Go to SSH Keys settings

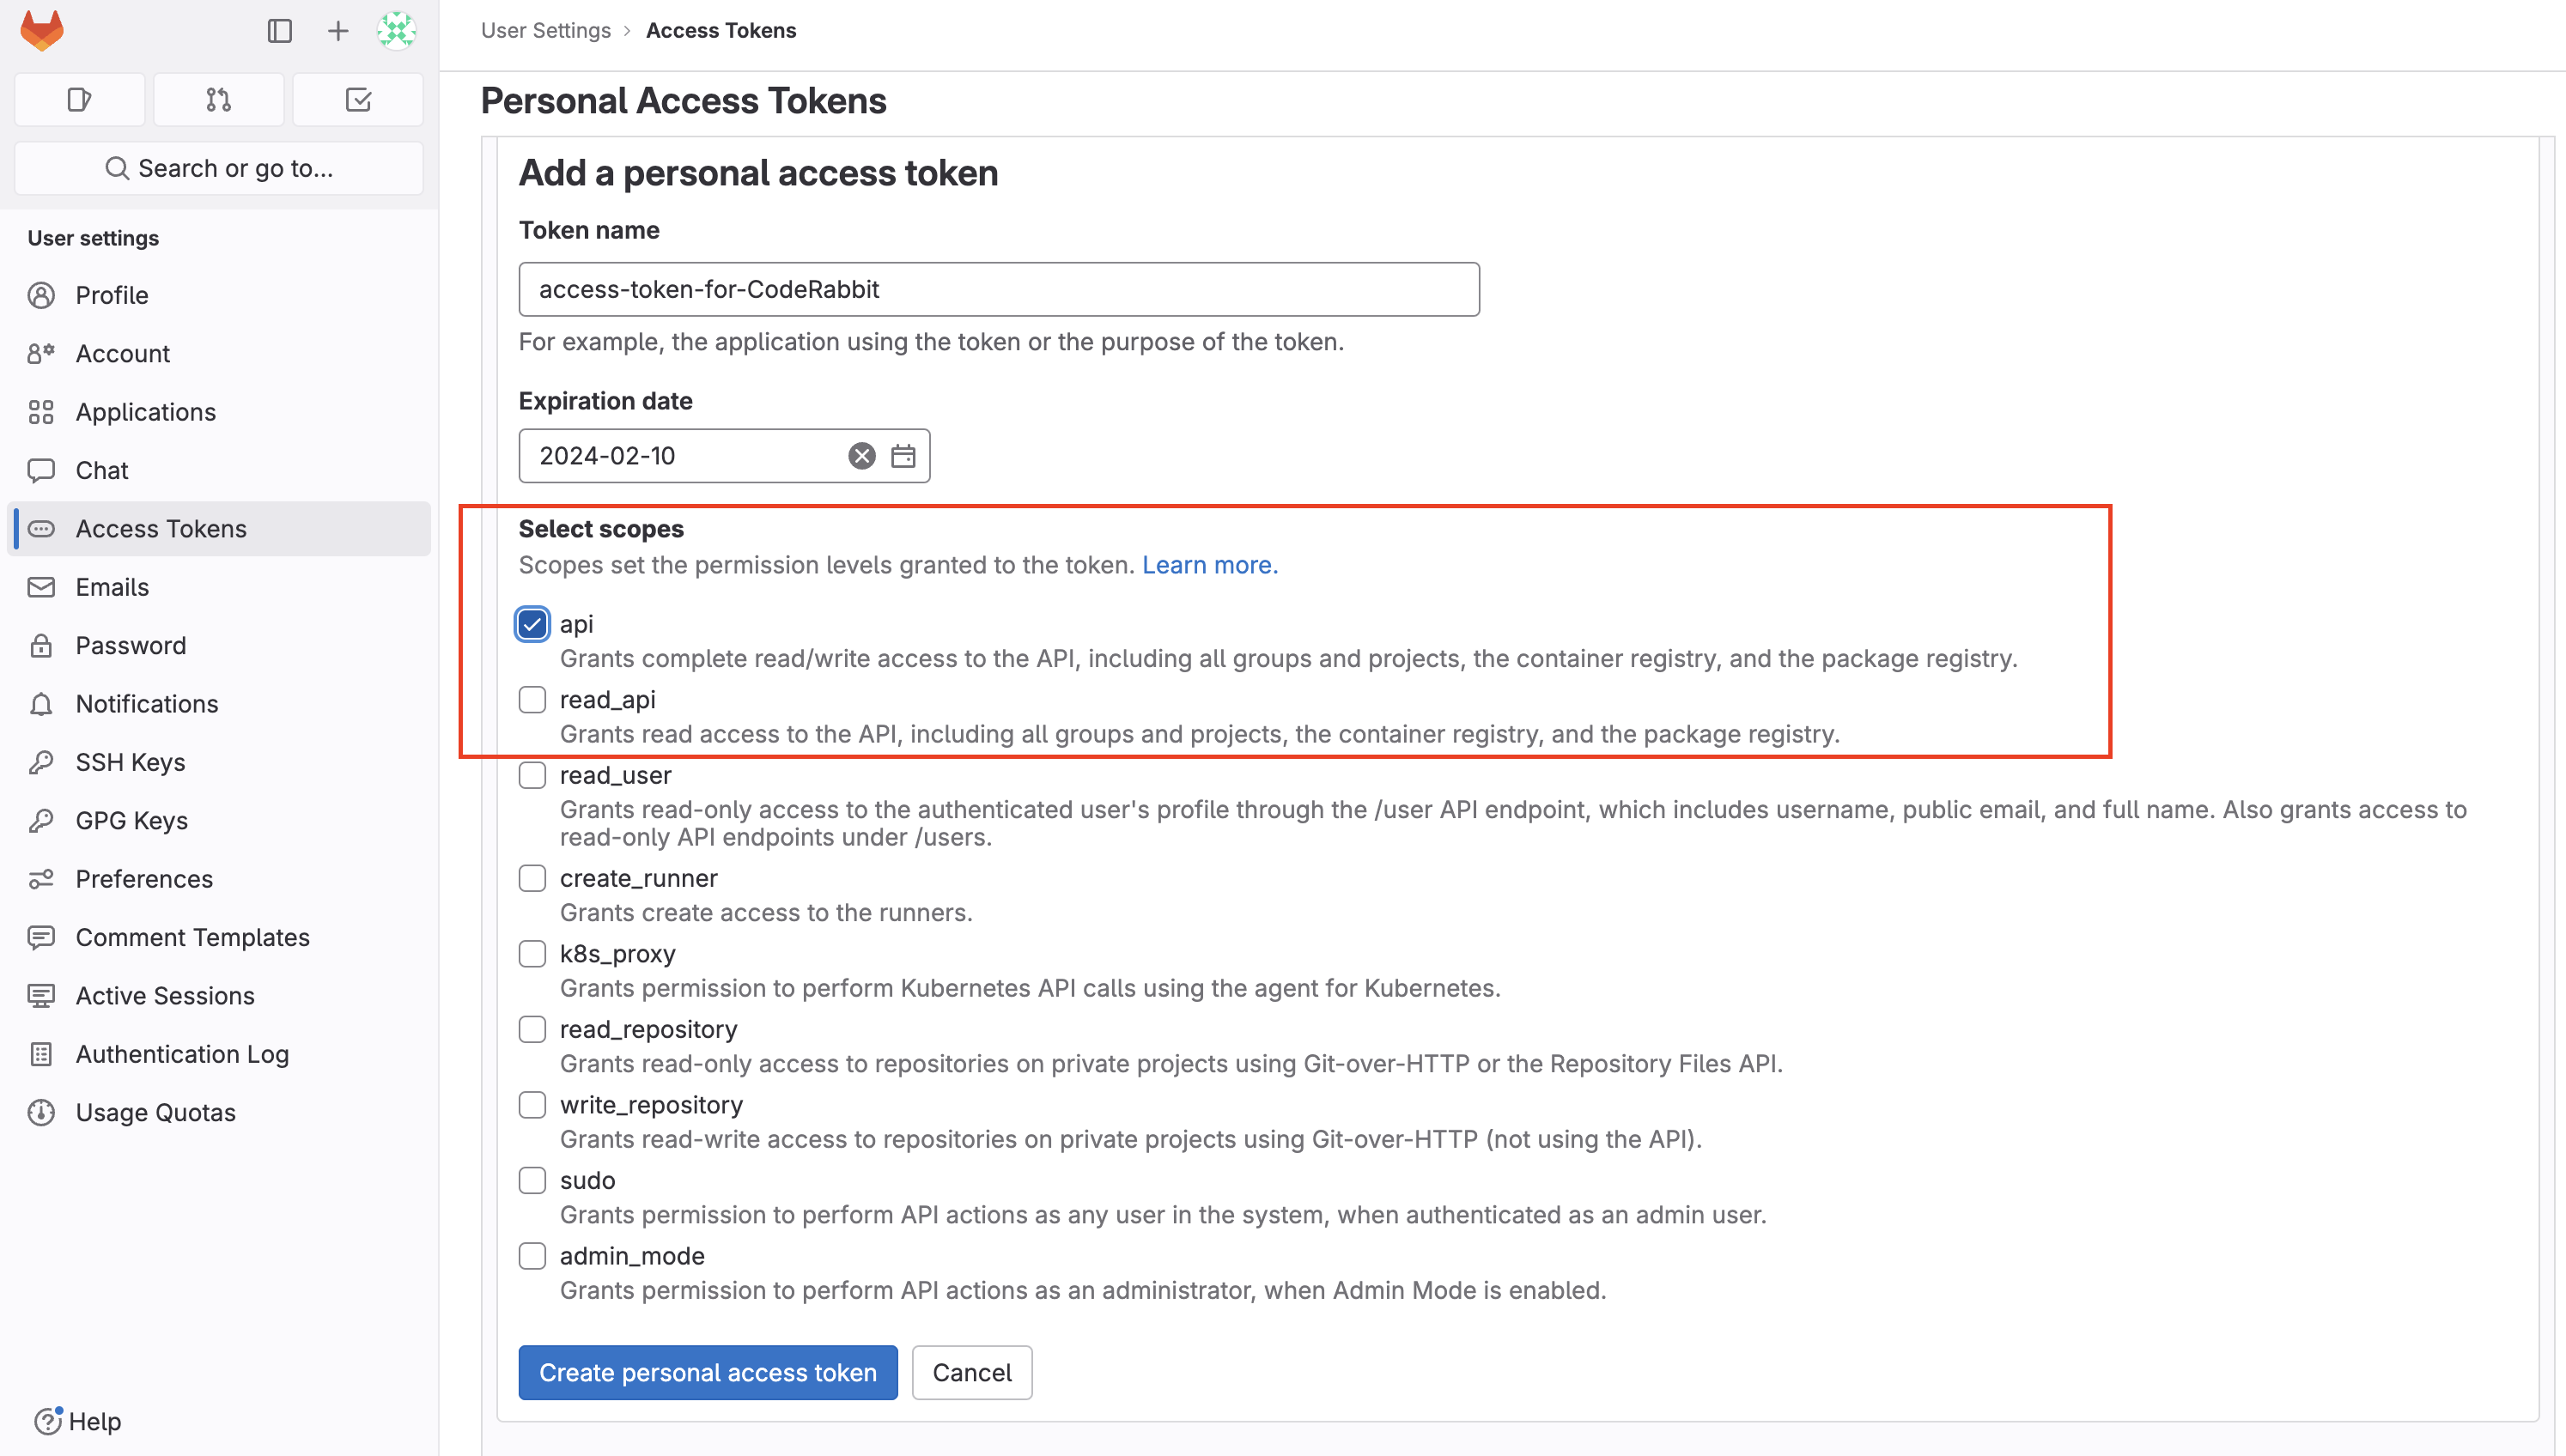(x=130, y=762)
